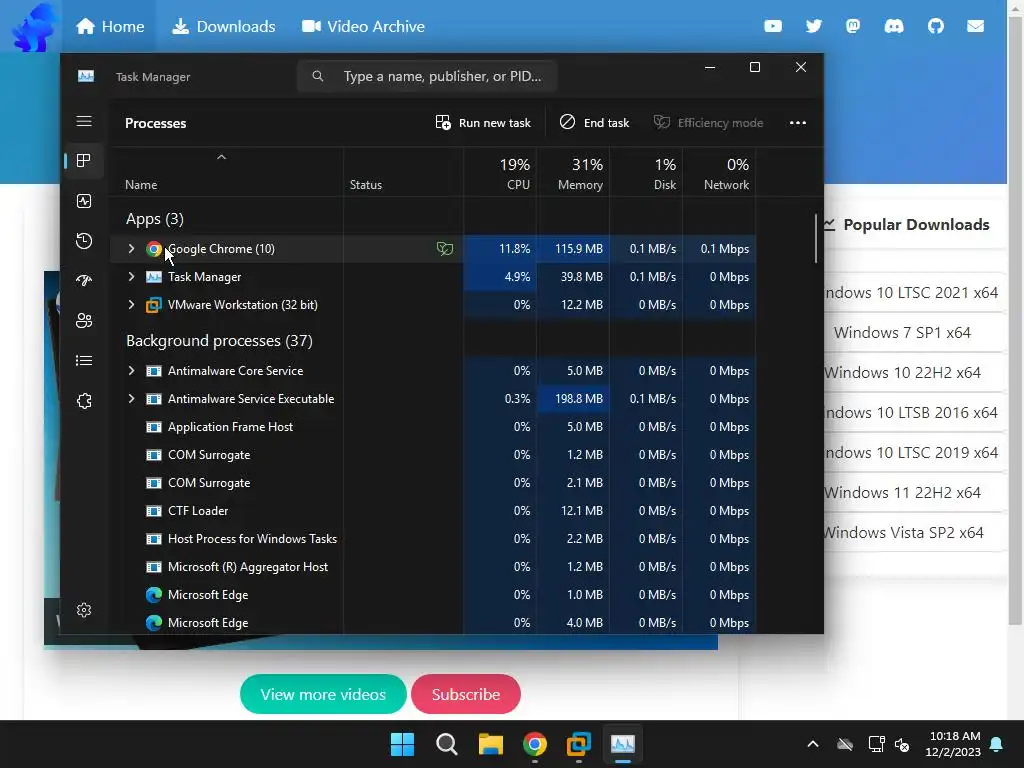Sort processes by CPU column header
1024x768 pixels.
501,173
